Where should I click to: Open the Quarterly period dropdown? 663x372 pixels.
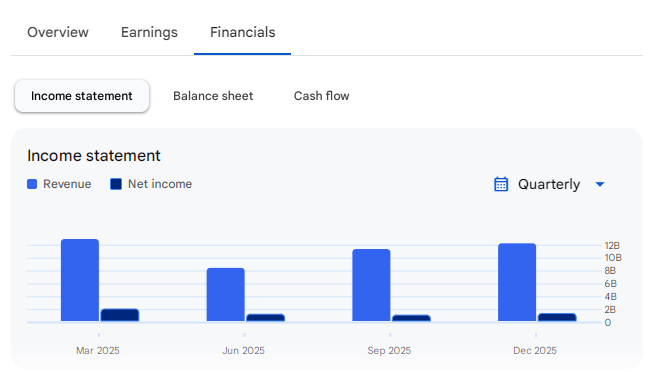click(549, 184)
